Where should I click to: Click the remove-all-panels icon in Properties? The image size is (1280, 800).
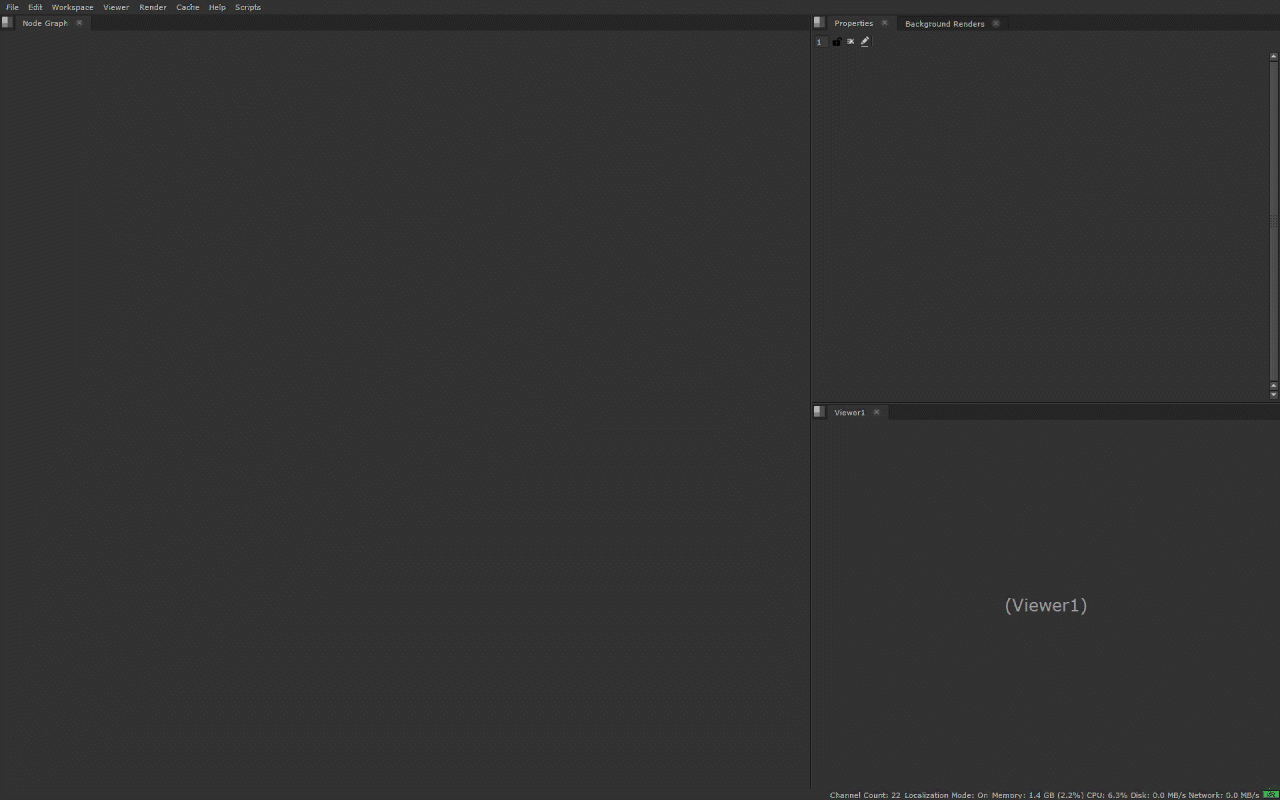(850, 41)
